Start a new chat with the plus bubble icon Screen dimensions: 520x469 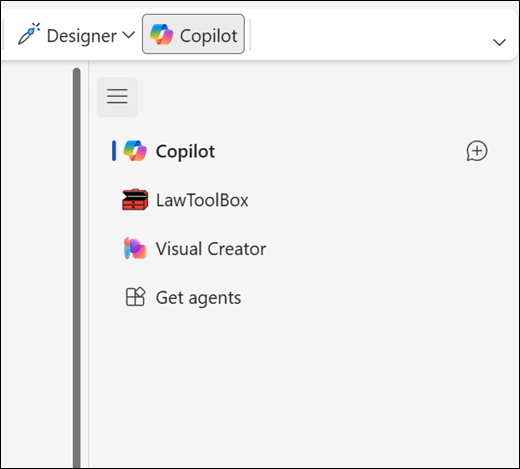pos(477,151)
